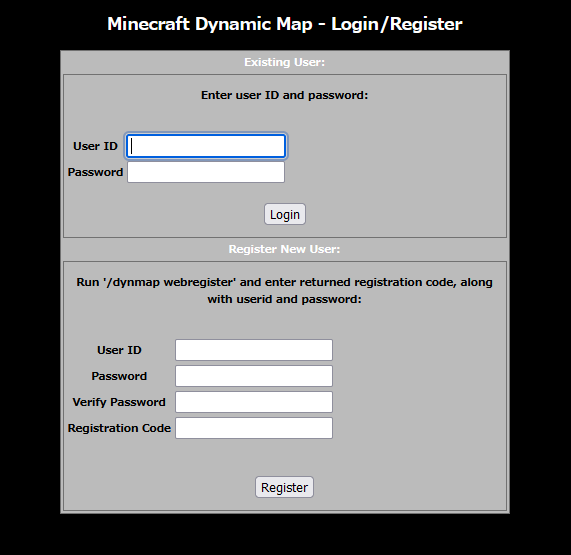Viewport: 571px width, 555px height.
Task: Click the page title "Minecraft Dynamic Map - Login/Register"
Action: point(285,24)
